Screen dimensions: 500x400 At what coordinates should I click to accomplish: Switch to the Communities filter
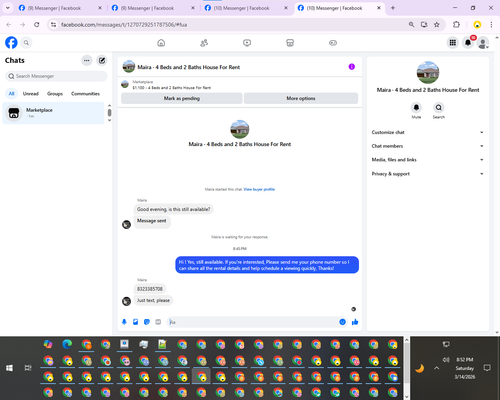click(x=85, y=94)
